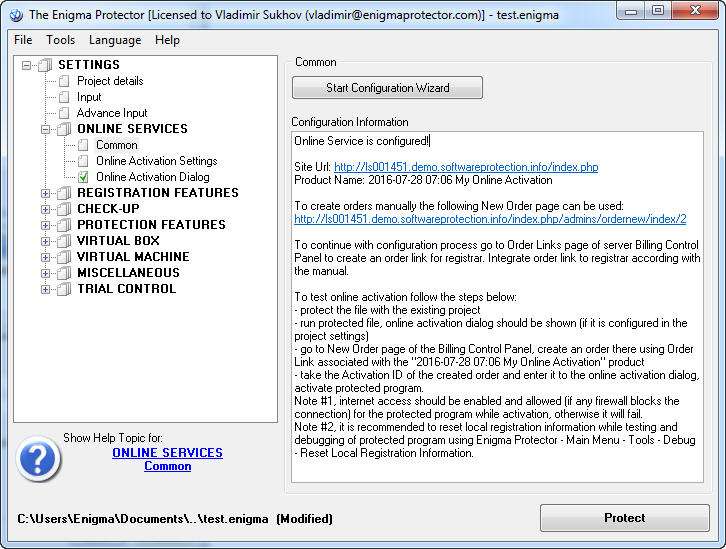The height and width of the screenshot is (549, 726).
Task: Click inside the Configuration Information text box
Action: point(497,307)
